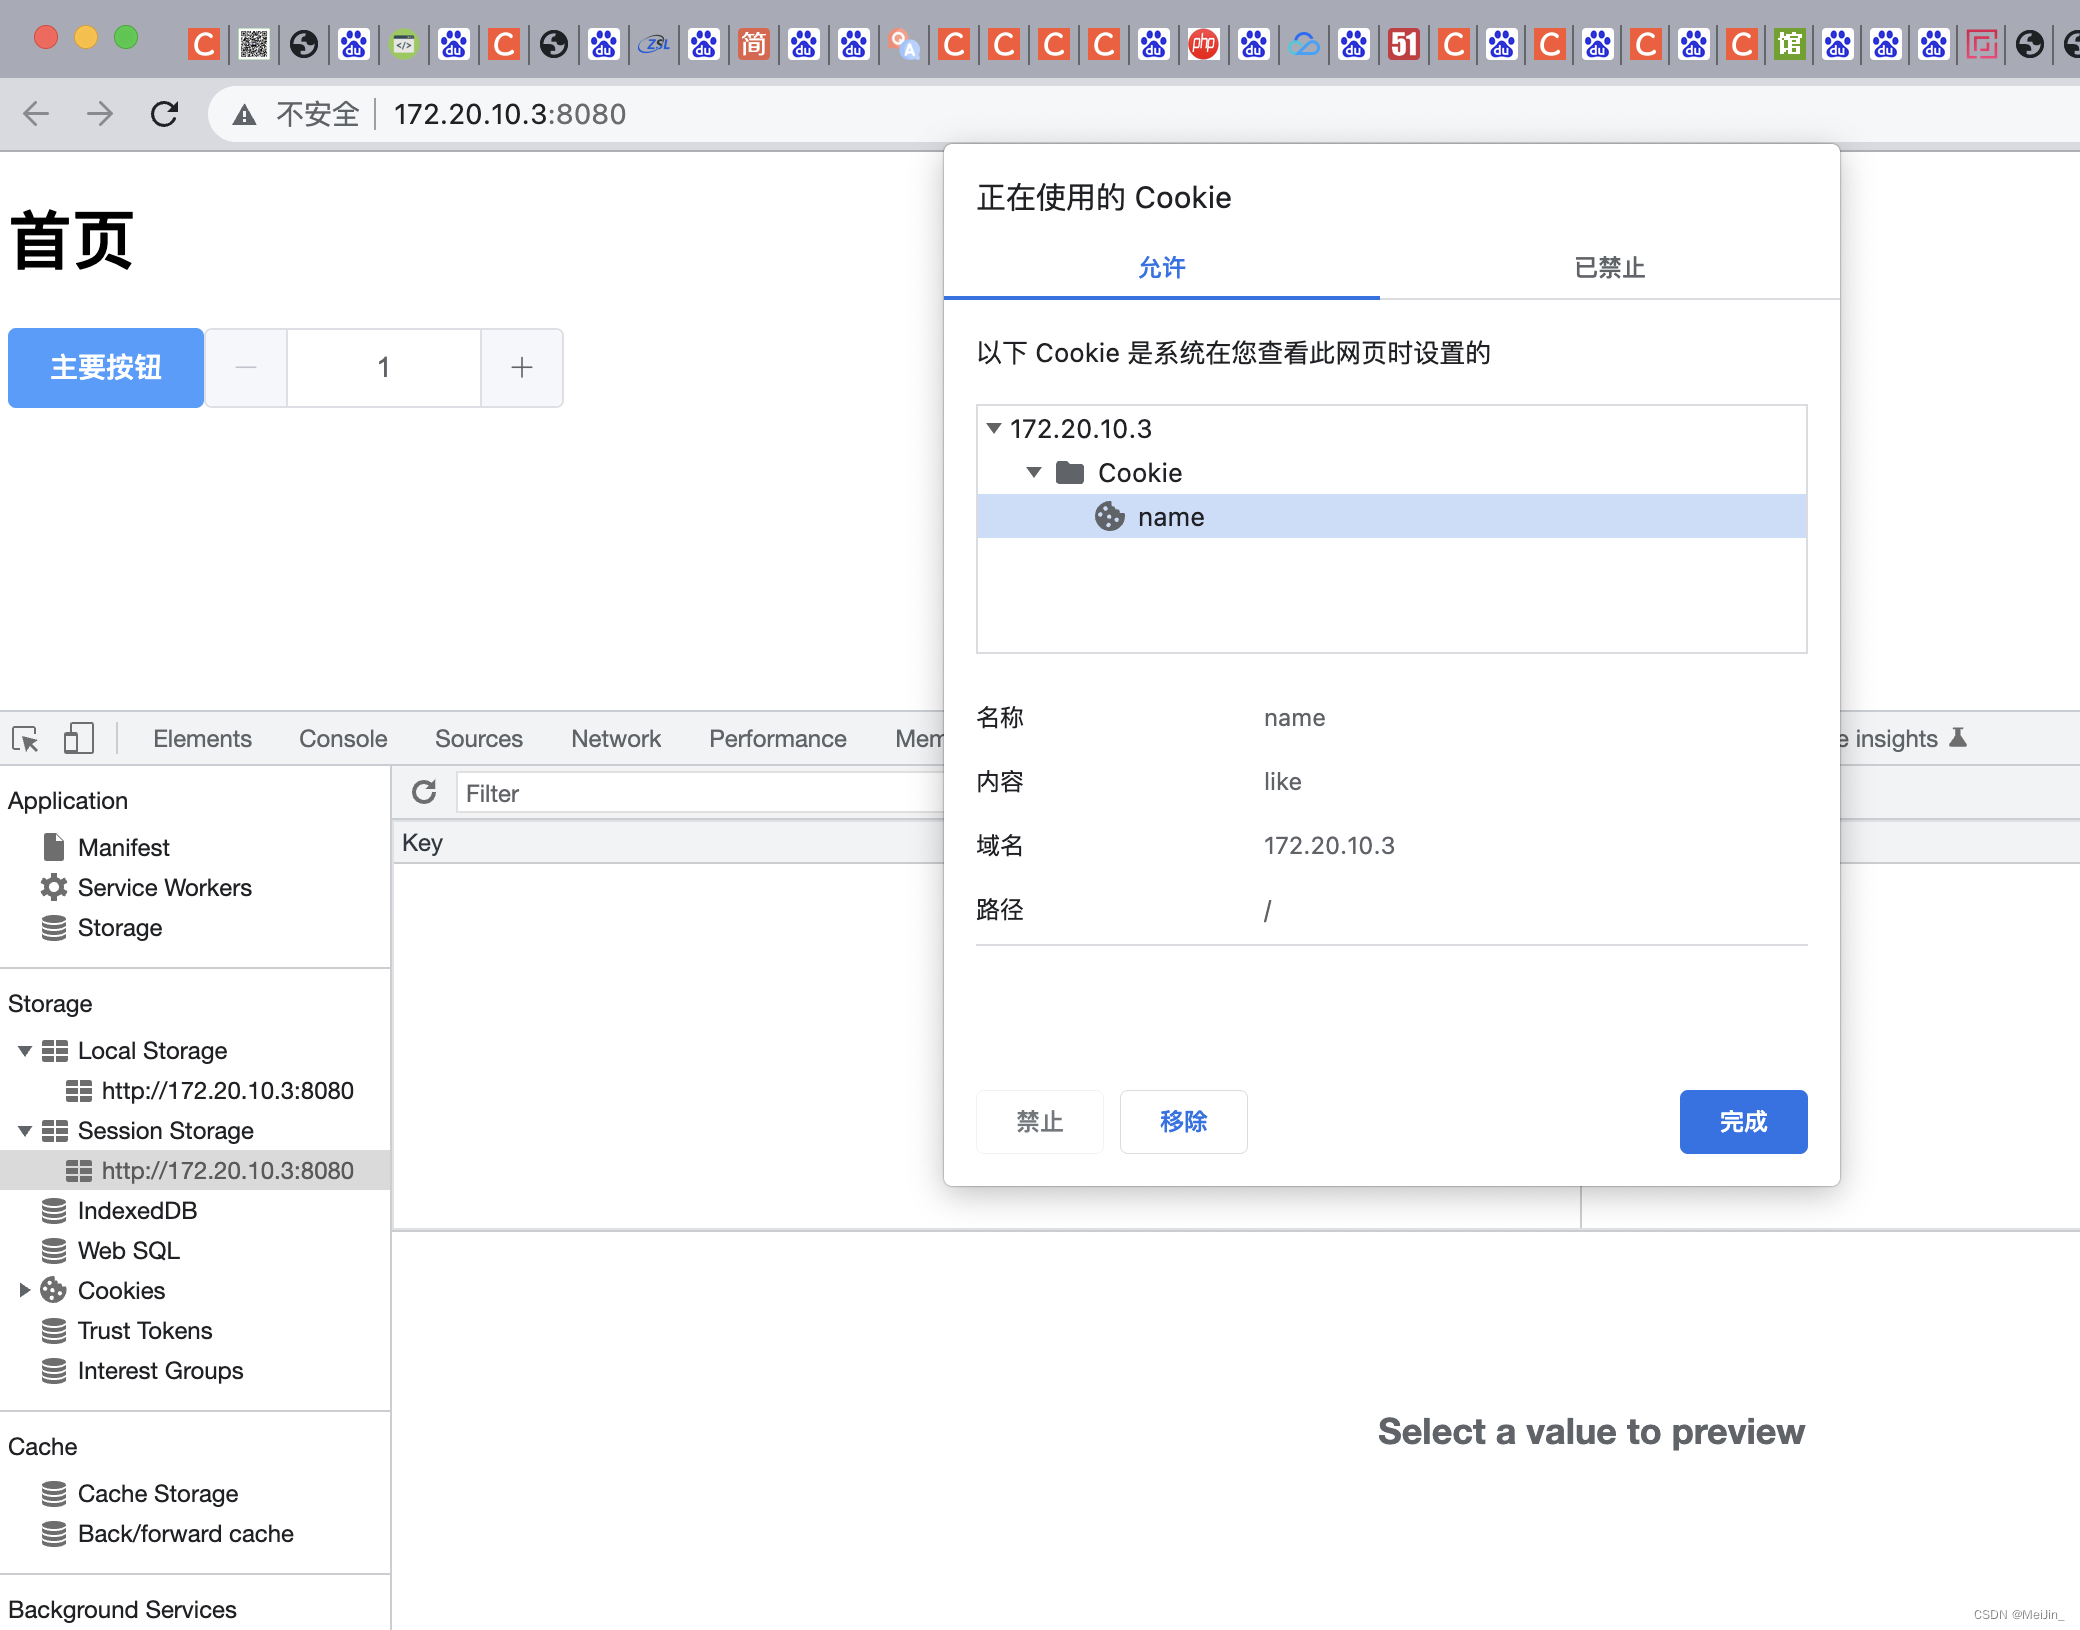
Task: Collapse the Cookie folder node
Action: point(1034,472)
